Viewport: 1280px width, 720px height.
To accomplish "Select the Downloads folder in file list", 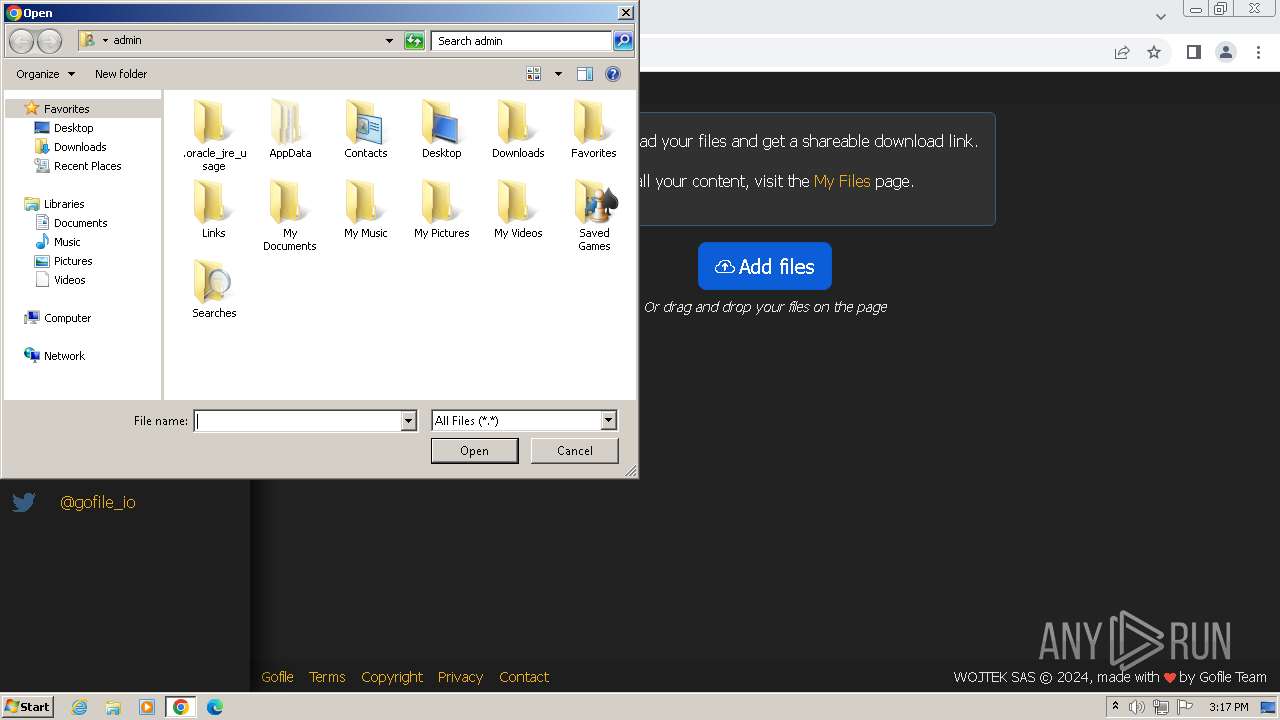I will pyautogui.click(x=518, y=129).
